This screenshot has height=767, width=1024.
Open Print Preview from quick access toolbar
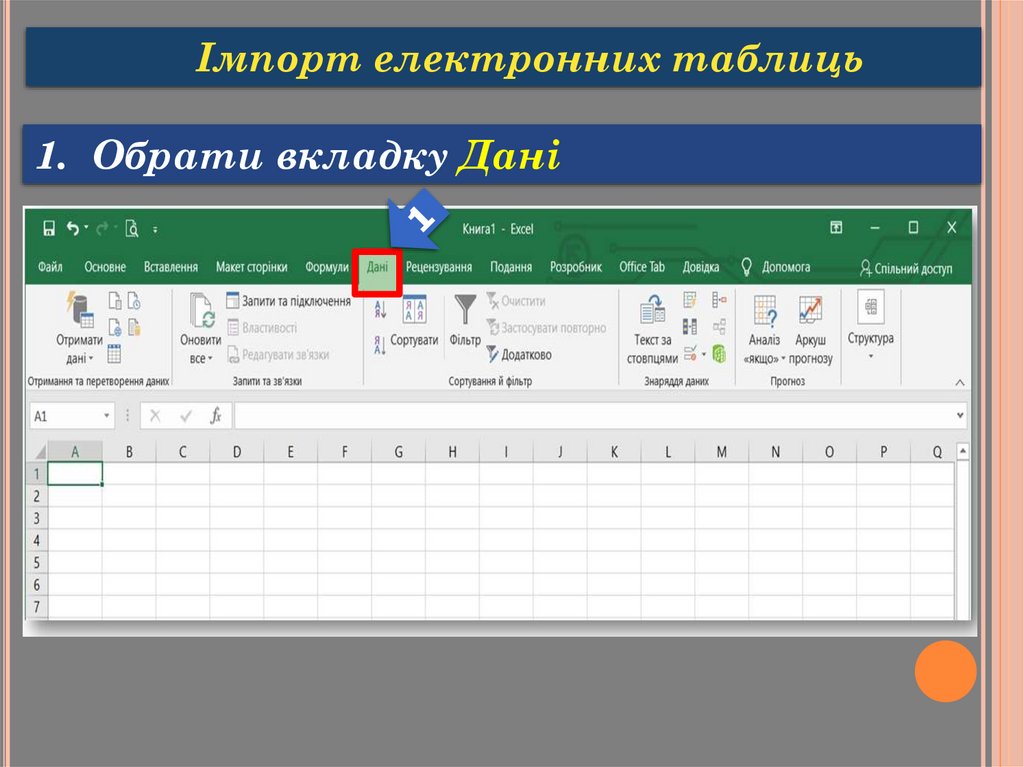(132, 229)
